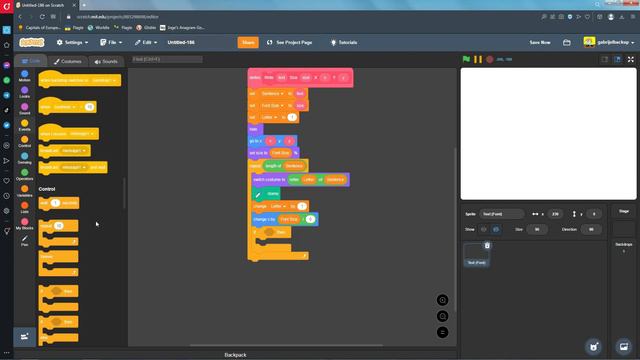Select the Control block category
640x360 pixels.
24,142
